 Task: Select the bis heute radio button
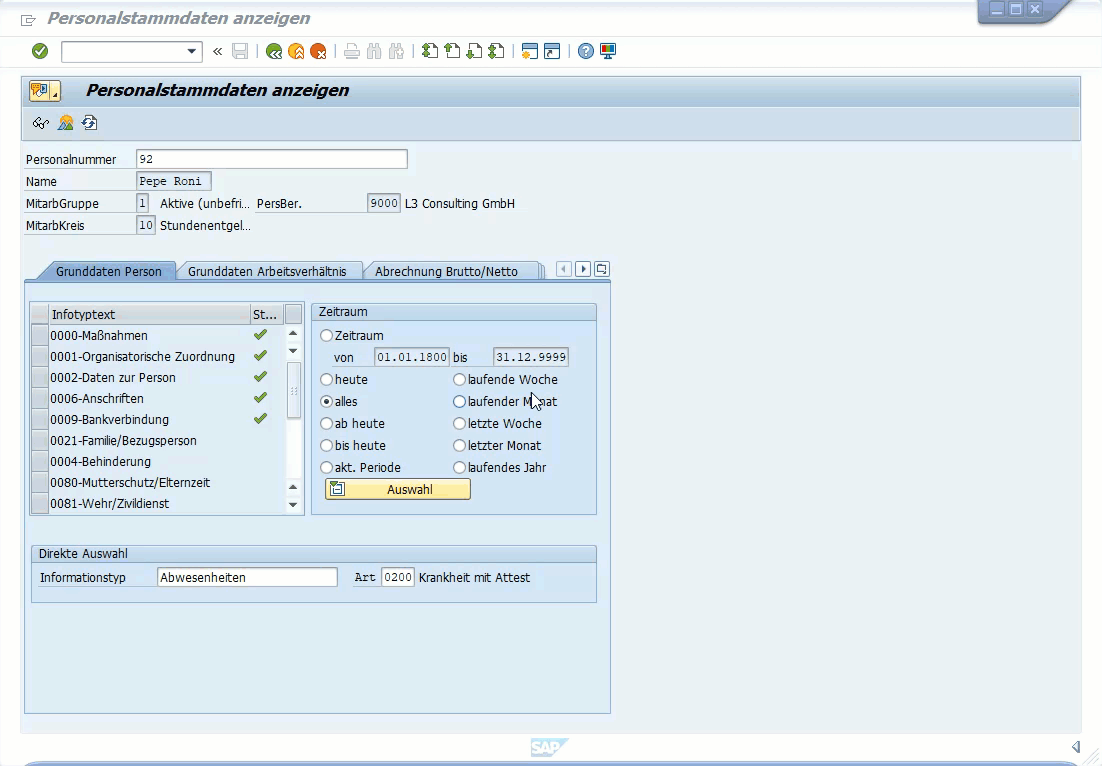click(326, 446)
